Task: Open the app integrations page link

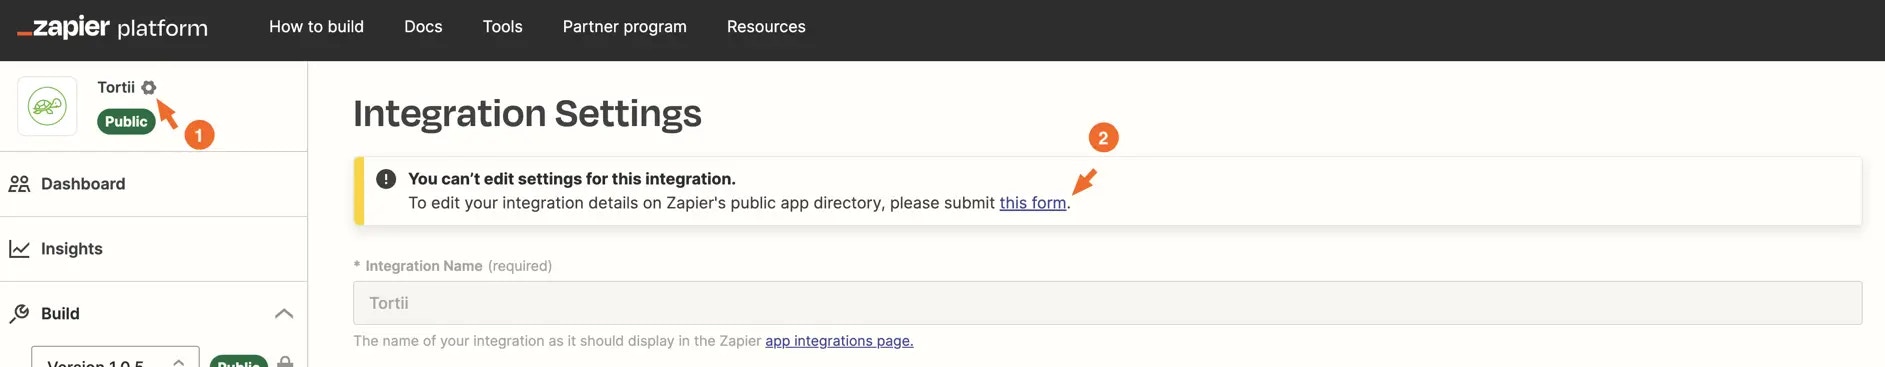Action: tap(839, 341)
